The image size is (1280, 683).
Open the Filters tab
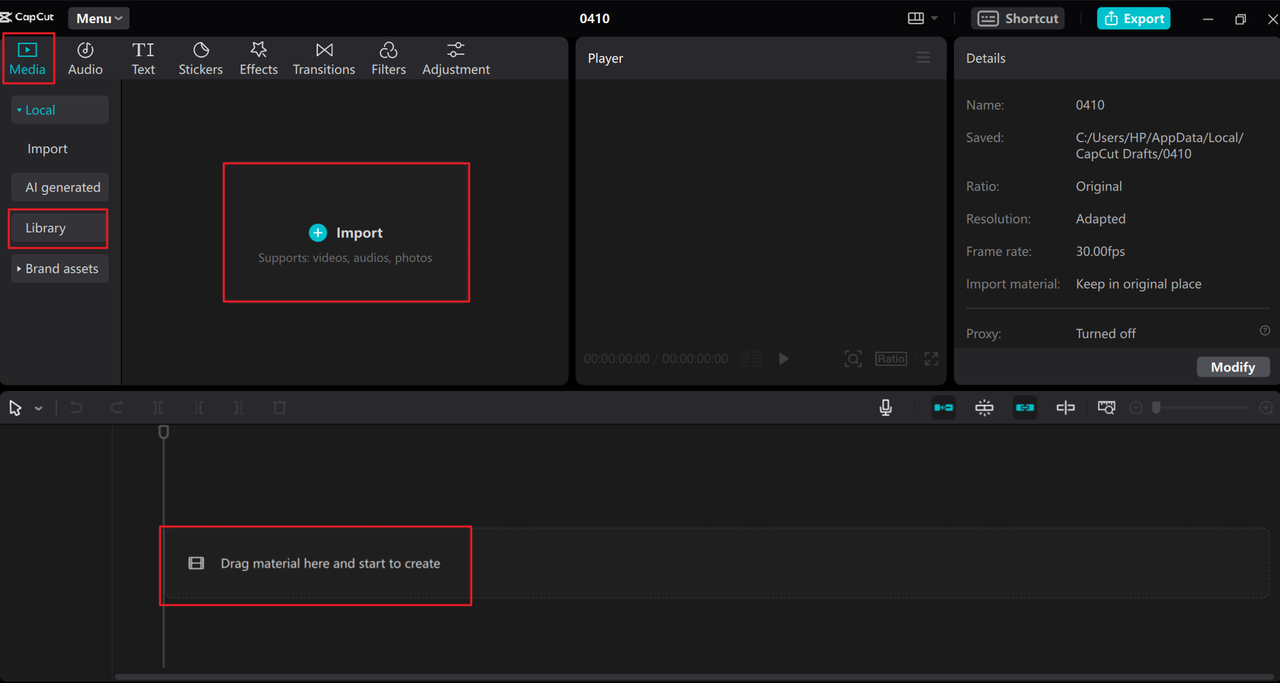pyautogui.click(x=388, y=59)
